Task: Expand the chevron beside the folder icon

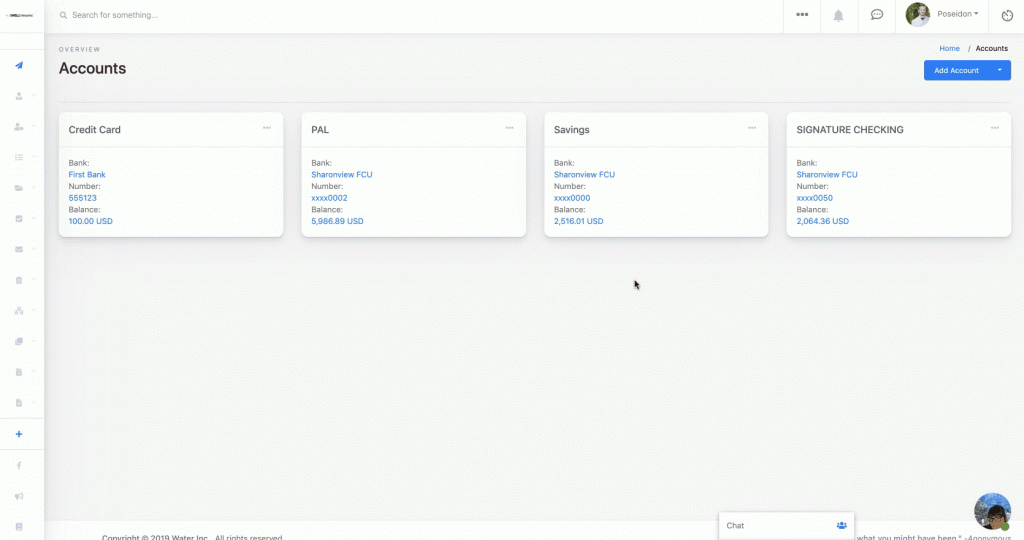Action: (x=33, y=188)
